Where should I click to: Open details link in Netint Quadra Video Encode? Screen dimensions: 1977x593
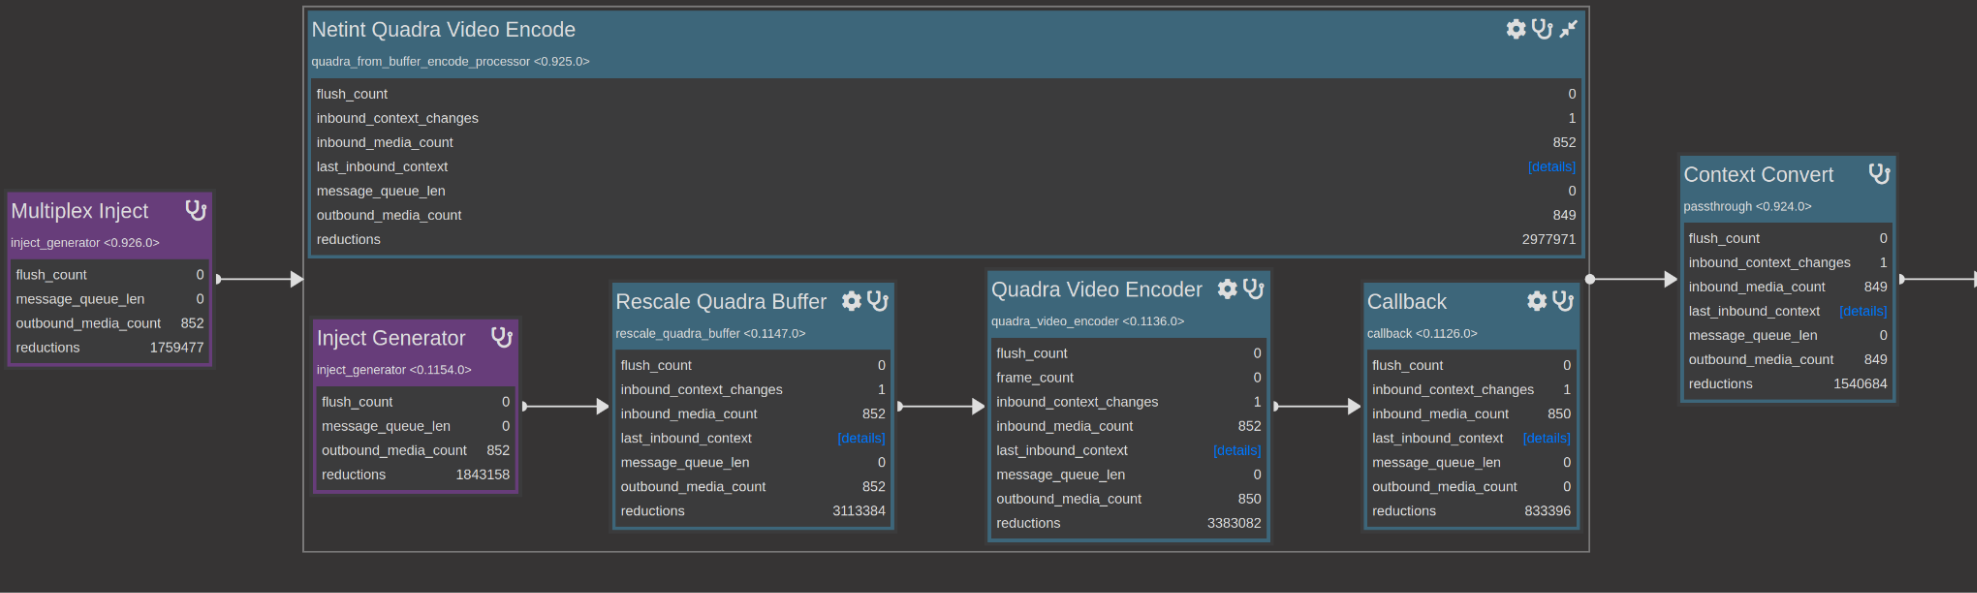click(1551, 167)
